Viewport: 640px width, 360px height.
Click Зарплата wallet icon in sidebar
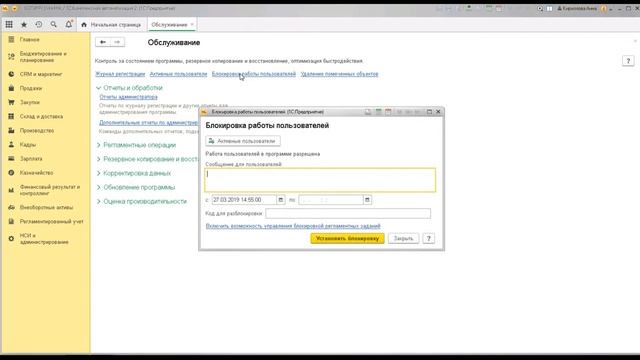[11, 159]
